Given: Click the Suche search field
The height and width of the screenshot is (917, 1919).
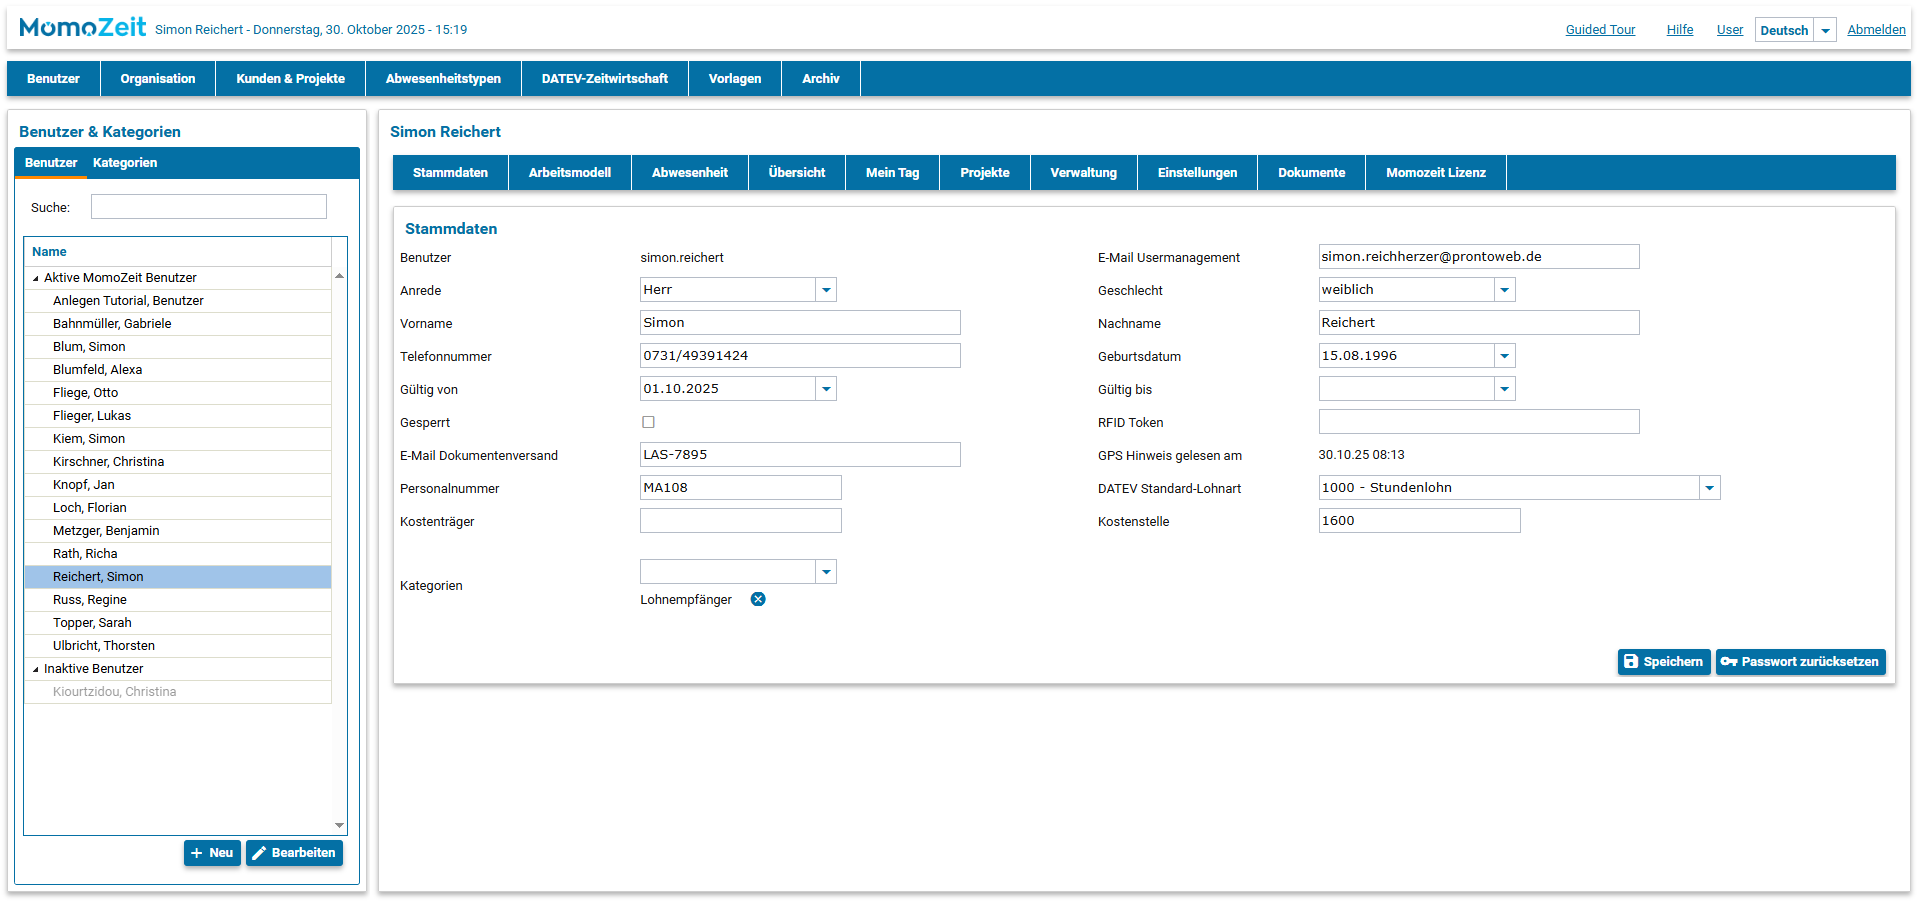Looking at the screenshot, I should [x=208, y=207].
